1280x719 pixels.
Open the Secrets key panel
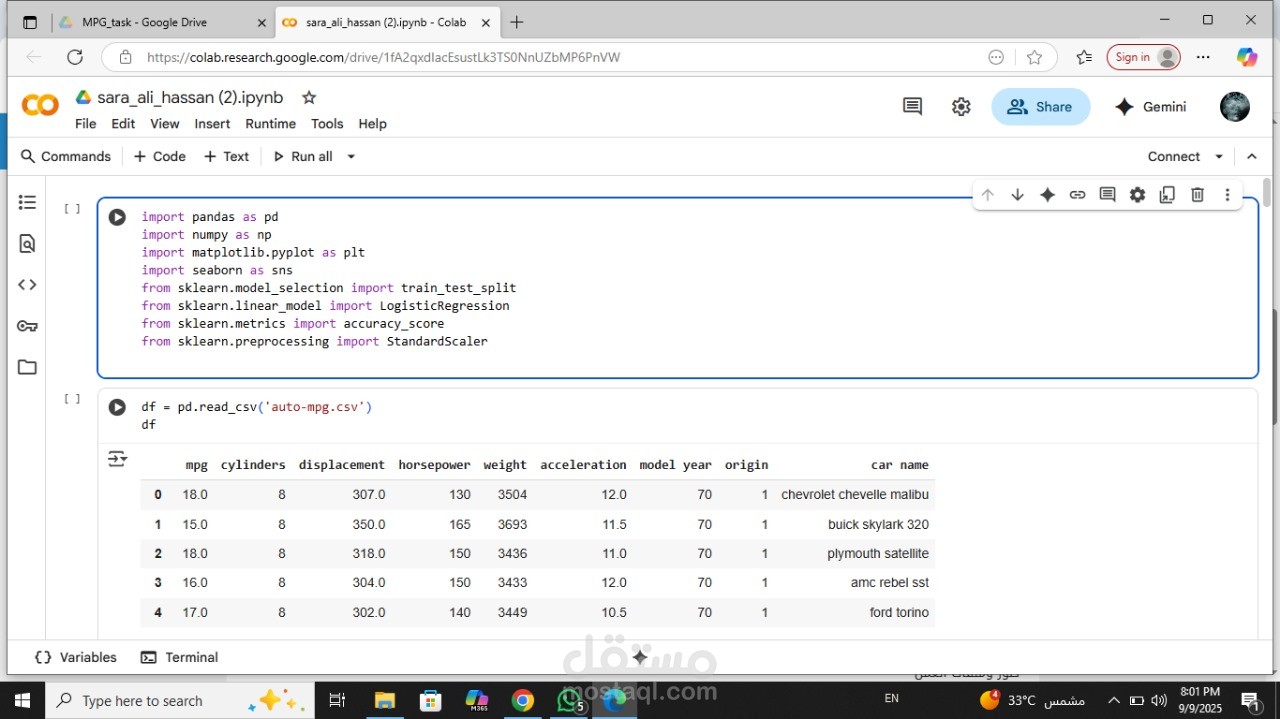[27, 326]
